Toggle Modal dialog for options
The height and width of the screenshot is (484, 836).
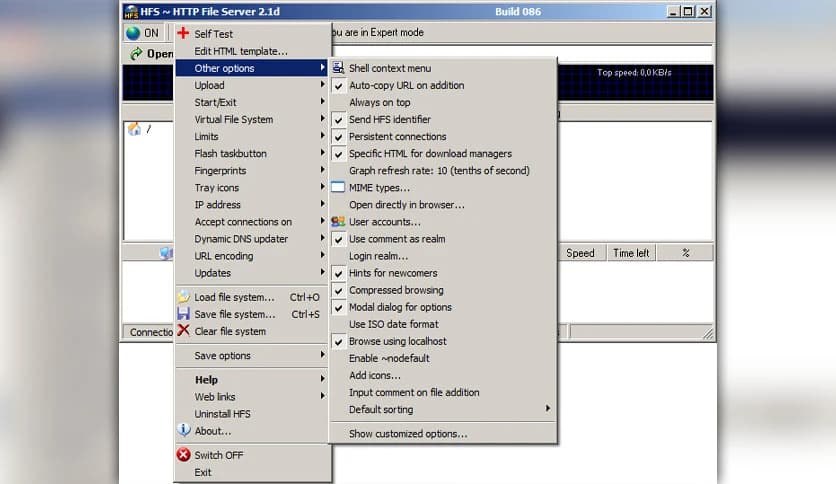pos(443,307)
